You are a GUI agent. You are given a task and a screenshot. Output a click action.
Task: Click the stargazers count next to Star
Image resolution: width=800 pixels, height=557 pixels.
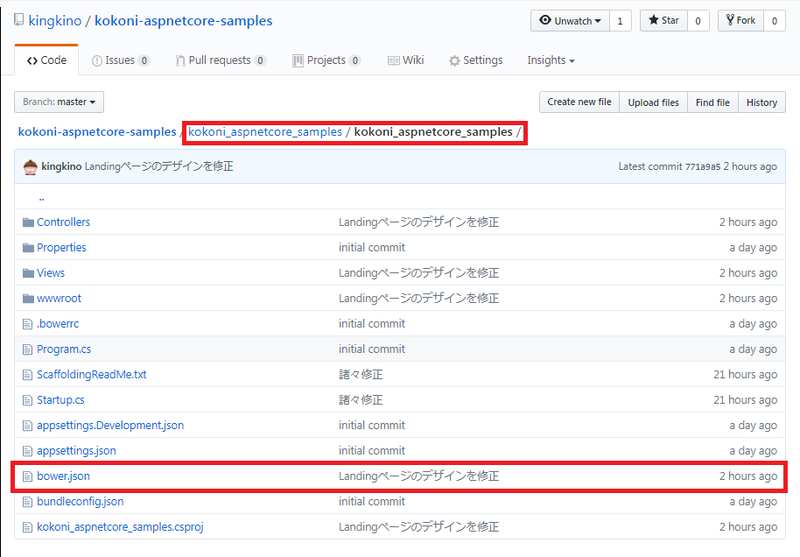click(x=698, y=21)
